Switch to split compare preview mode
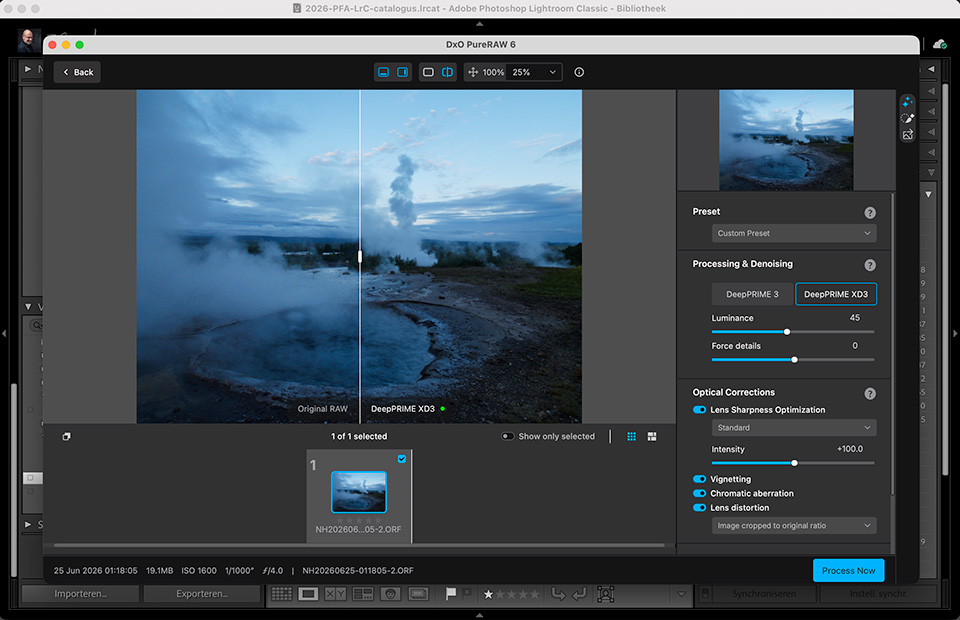 coord(448,72)
